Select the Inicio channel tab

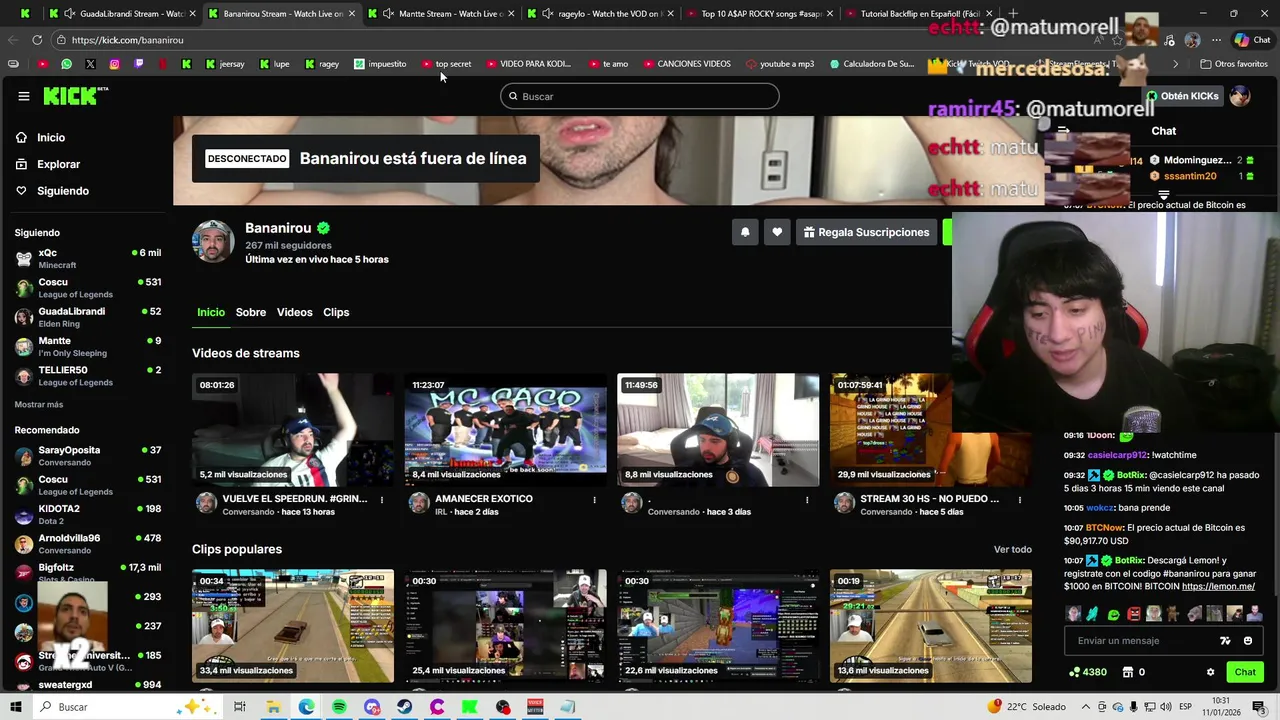211,312
